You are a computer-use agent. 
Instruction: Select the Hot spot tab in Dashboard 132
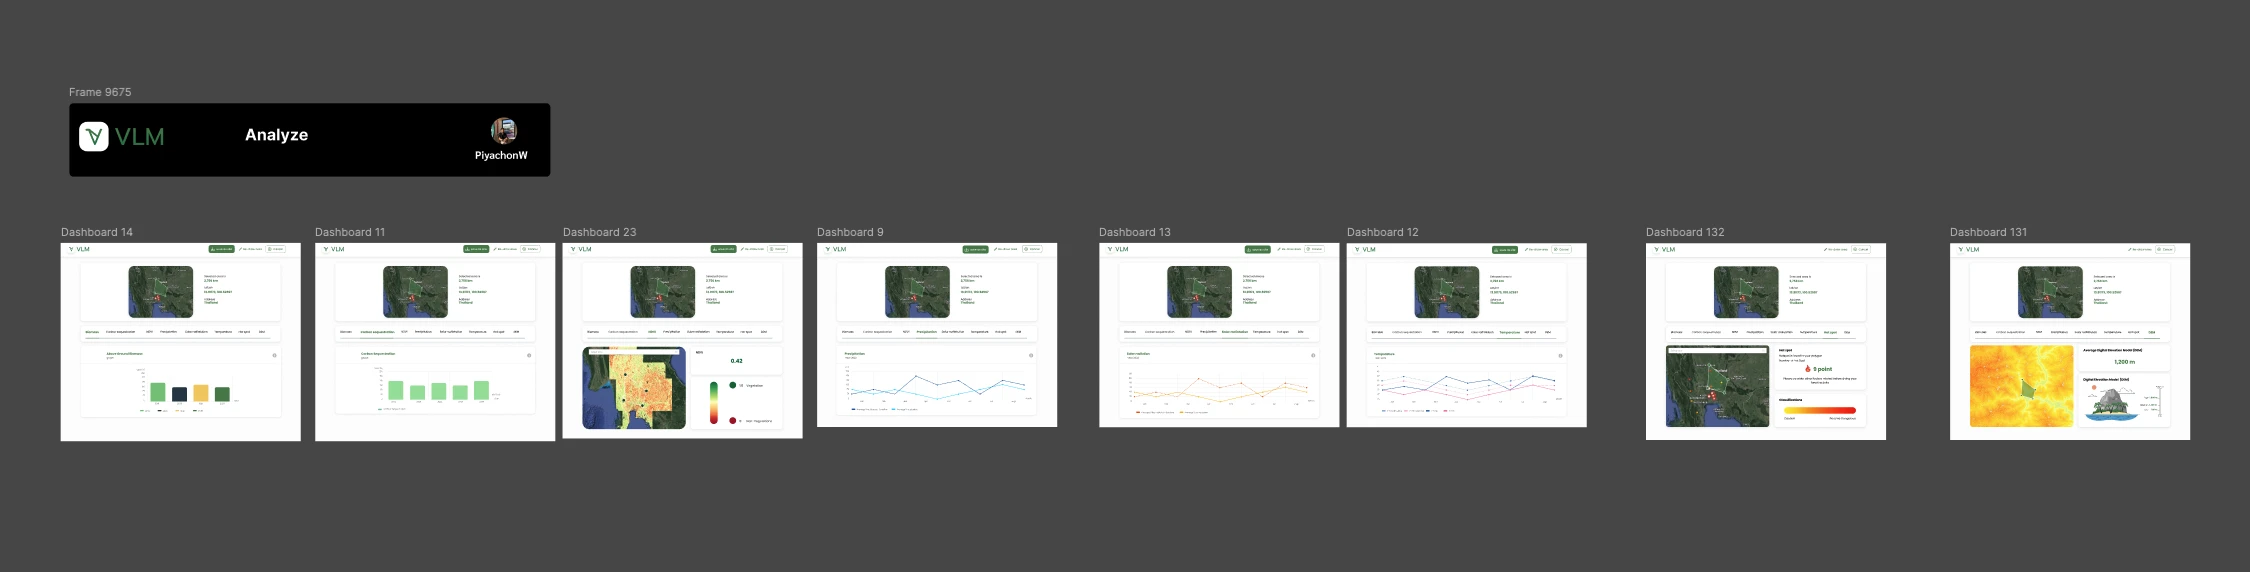click(1831, 332)
